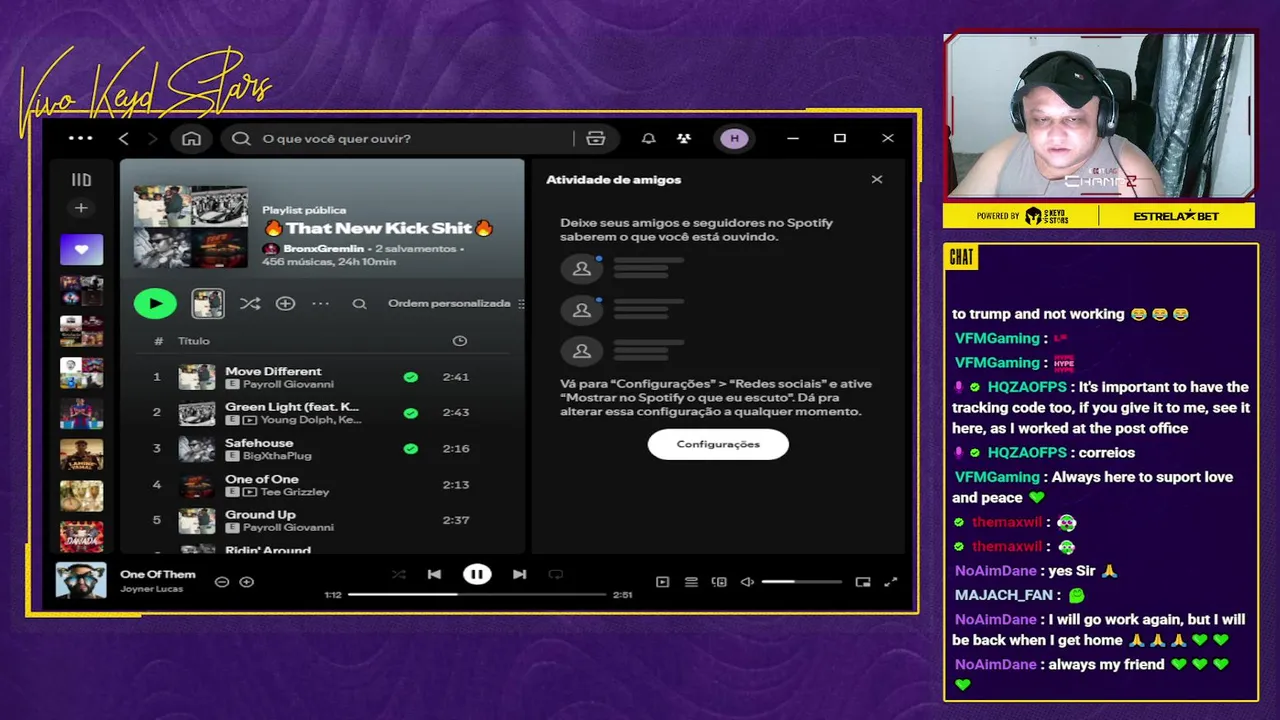
Task: Click the 'Configurações' button
Action: 718,444
